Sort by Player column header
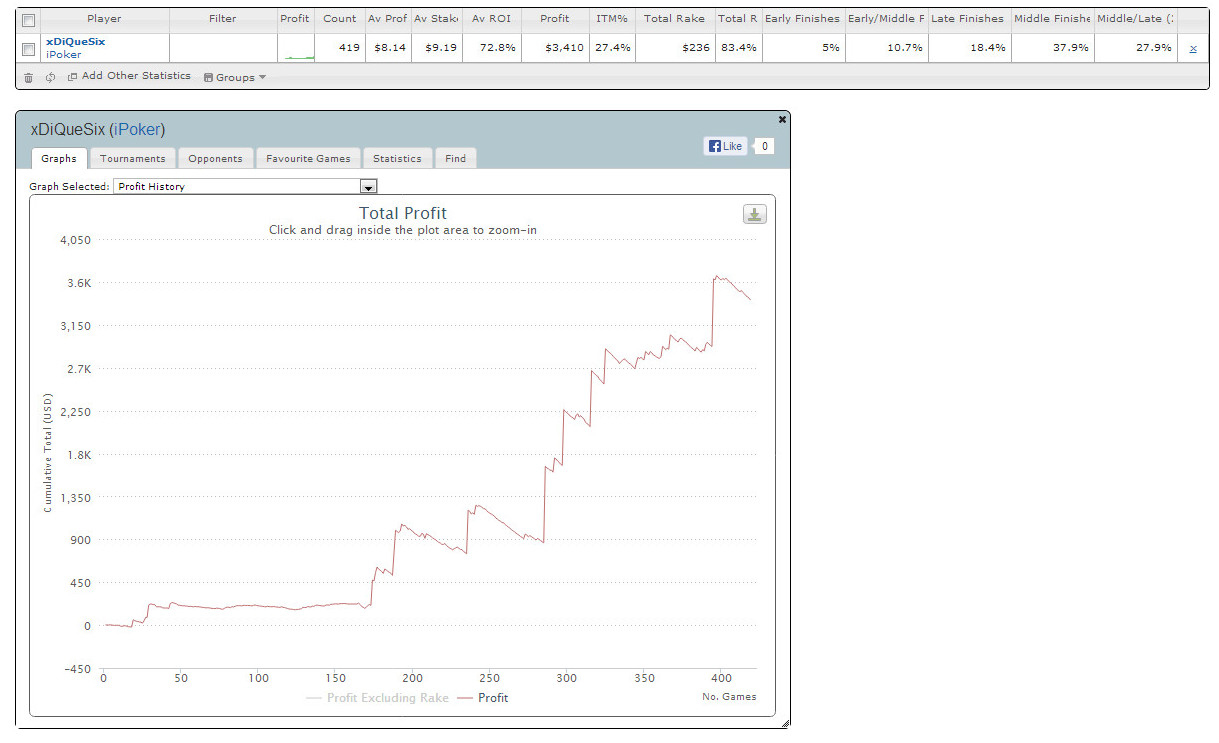Viewport: 1219px width, 743px height. [104, 19]
